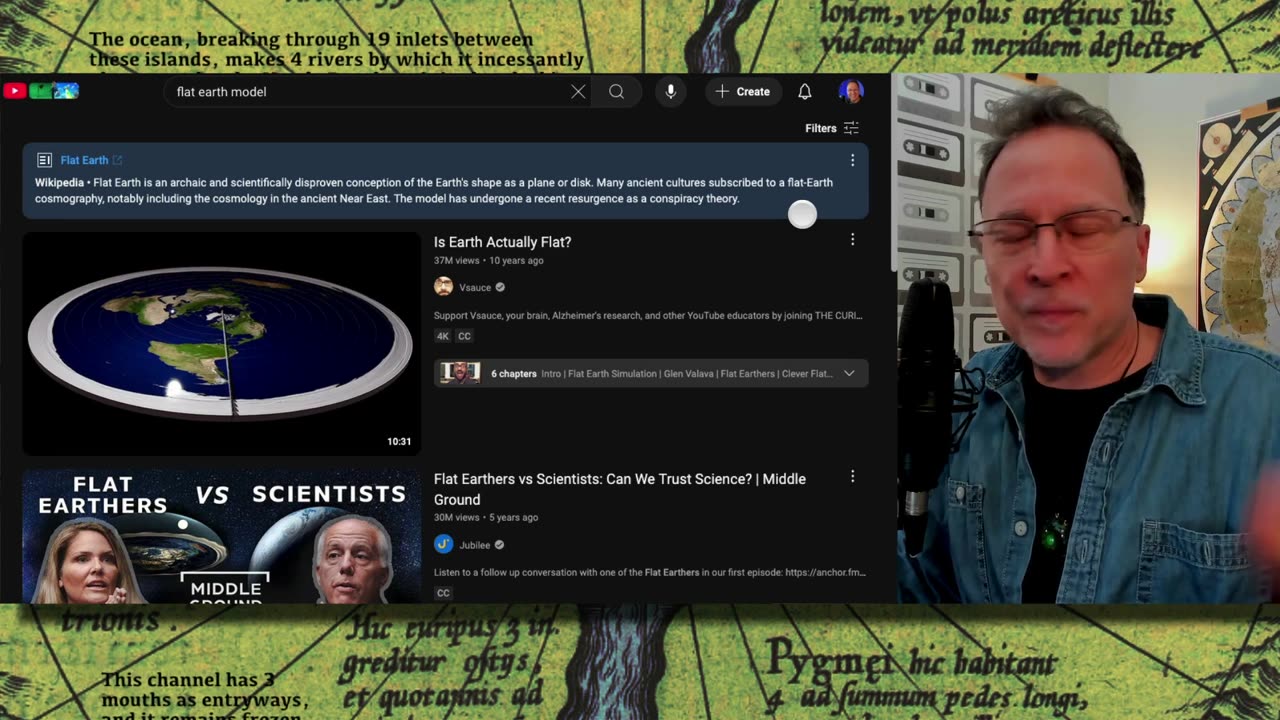Open the Create button
The image size is (1280, 720).
743,92
